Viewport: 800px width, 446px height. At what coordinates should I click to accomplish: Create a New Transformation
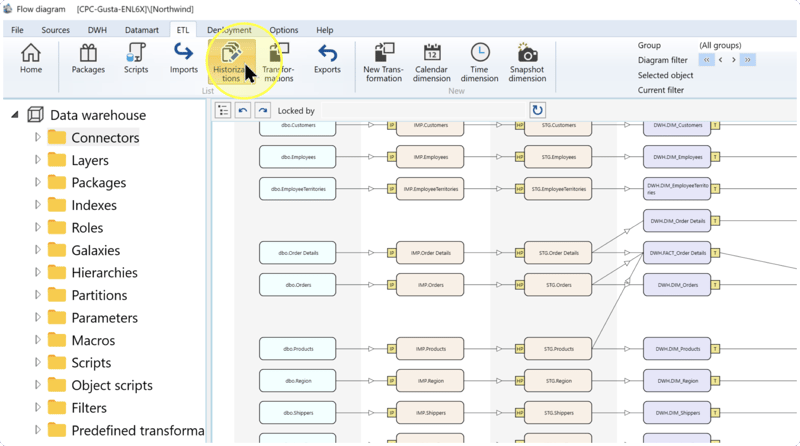click(383, 63)
